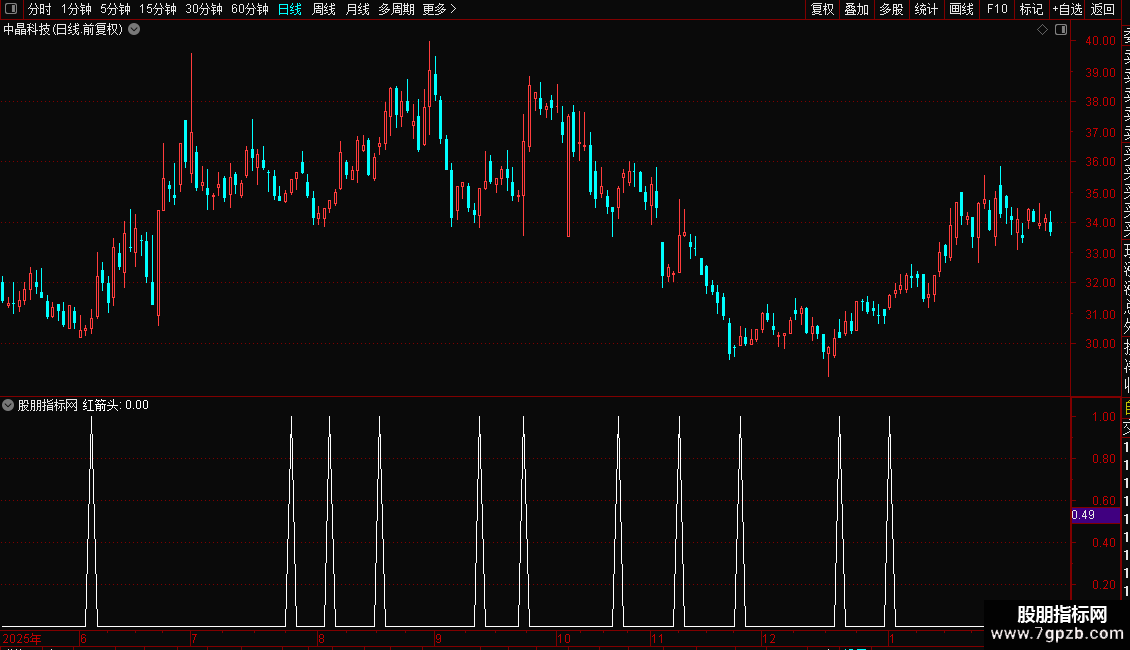Open F10 company information
1130x650 pixels.
(x=997, y=9)
